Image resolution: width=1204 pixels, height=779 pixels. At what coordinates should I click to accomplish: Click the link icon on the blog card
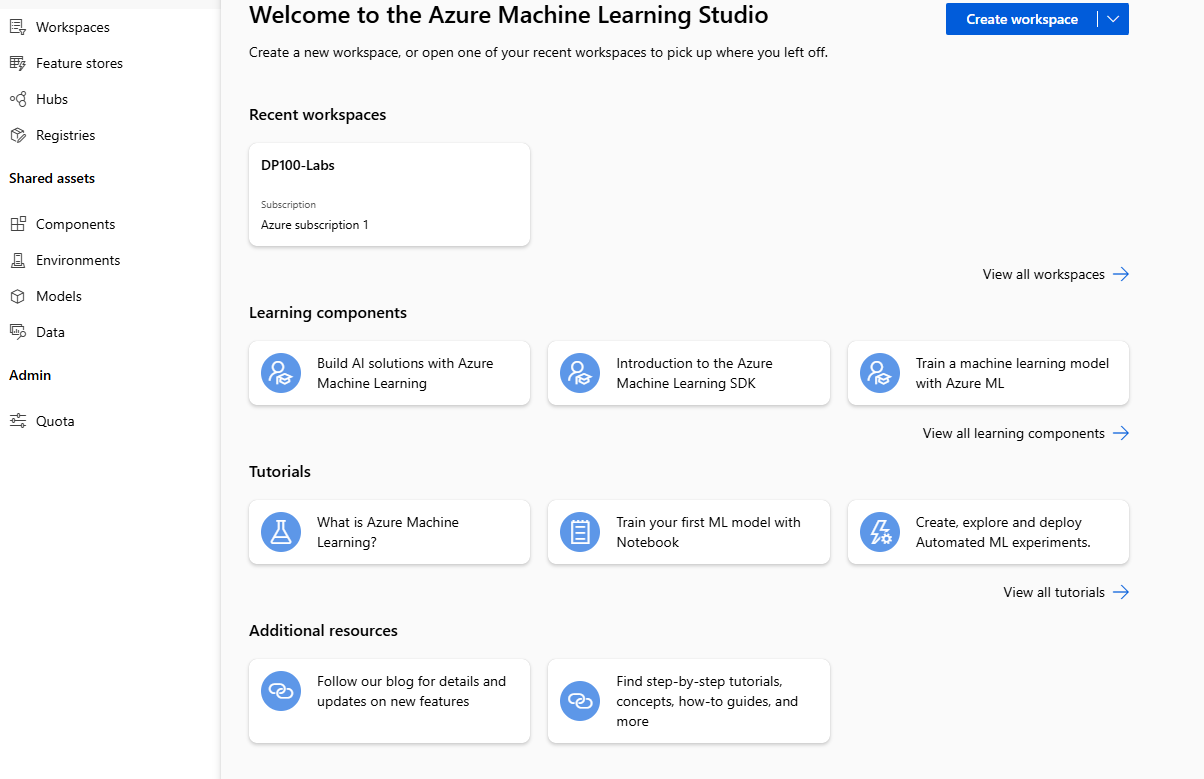click(281, 691)
